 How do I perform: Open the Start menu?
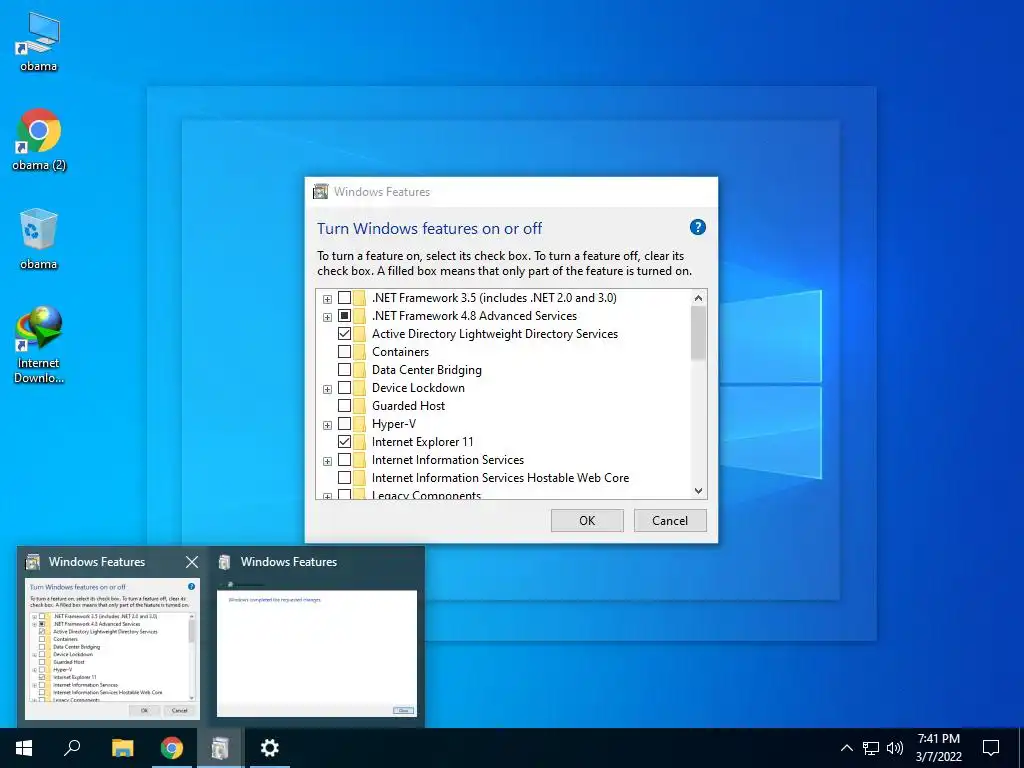[24, 748]
